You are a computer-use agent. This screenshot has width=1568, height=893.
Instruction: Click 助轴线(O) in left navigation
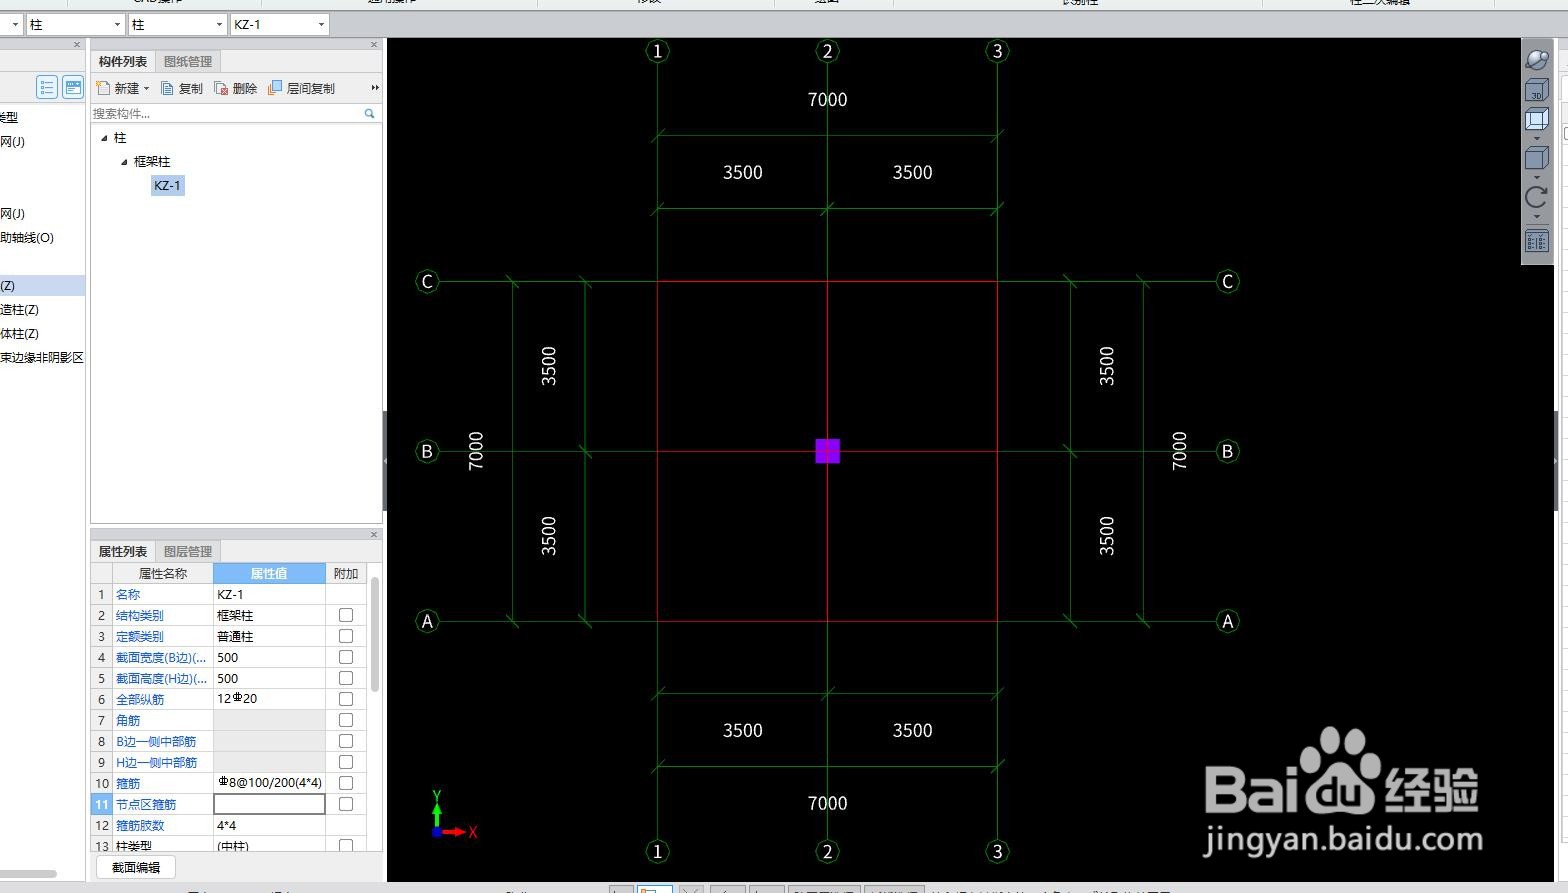pyautogui.click(x=27, y=238)
